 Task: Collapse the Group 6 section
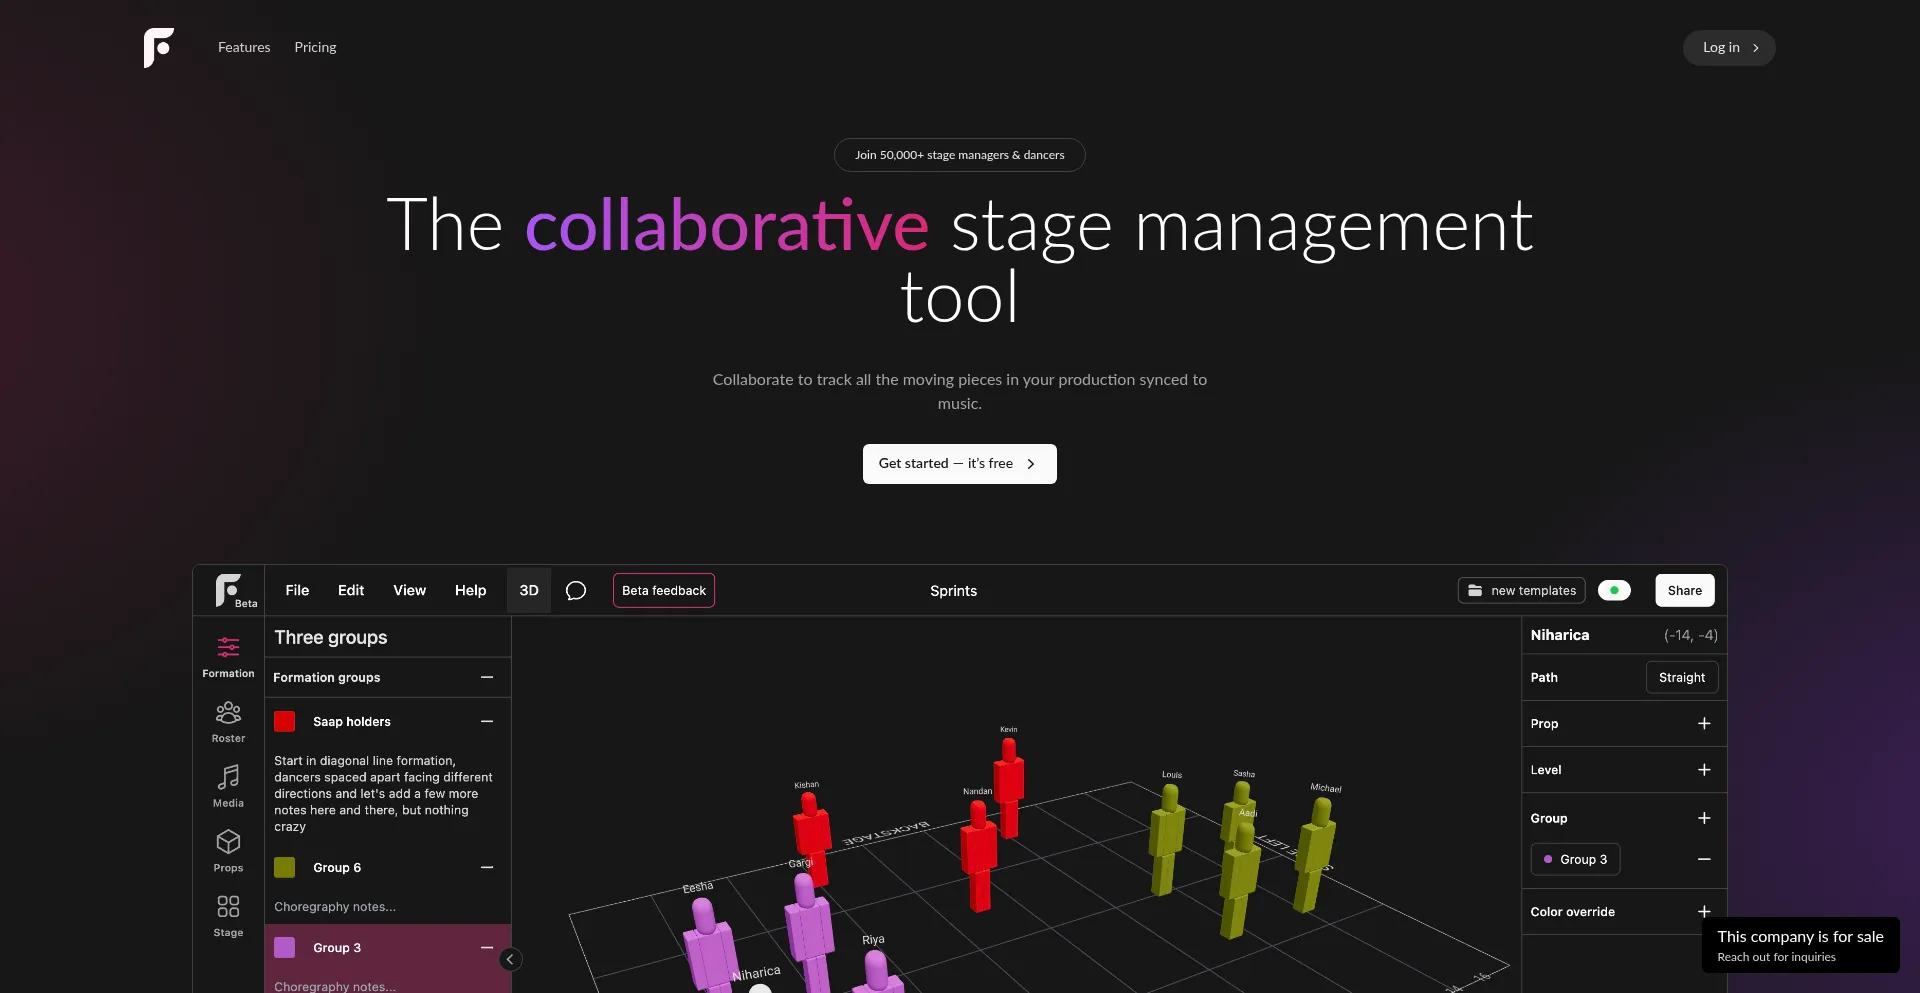click(487, 867)
